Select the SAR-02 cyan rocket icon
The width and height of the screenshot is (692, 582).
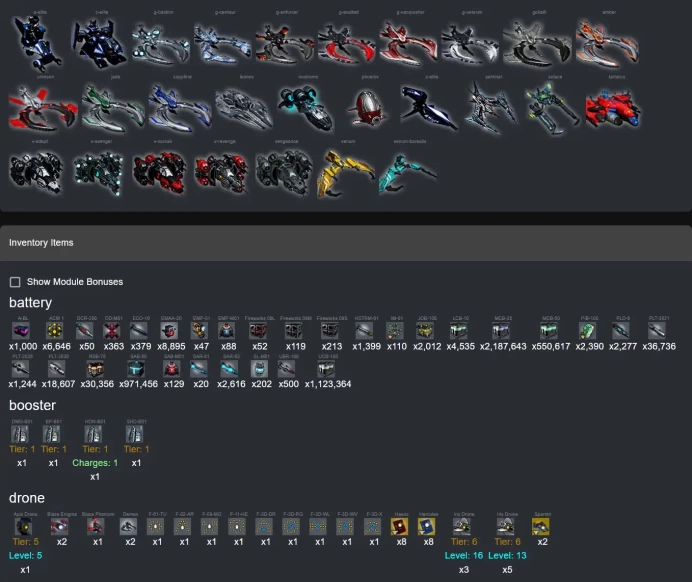[x=229, y=368]
